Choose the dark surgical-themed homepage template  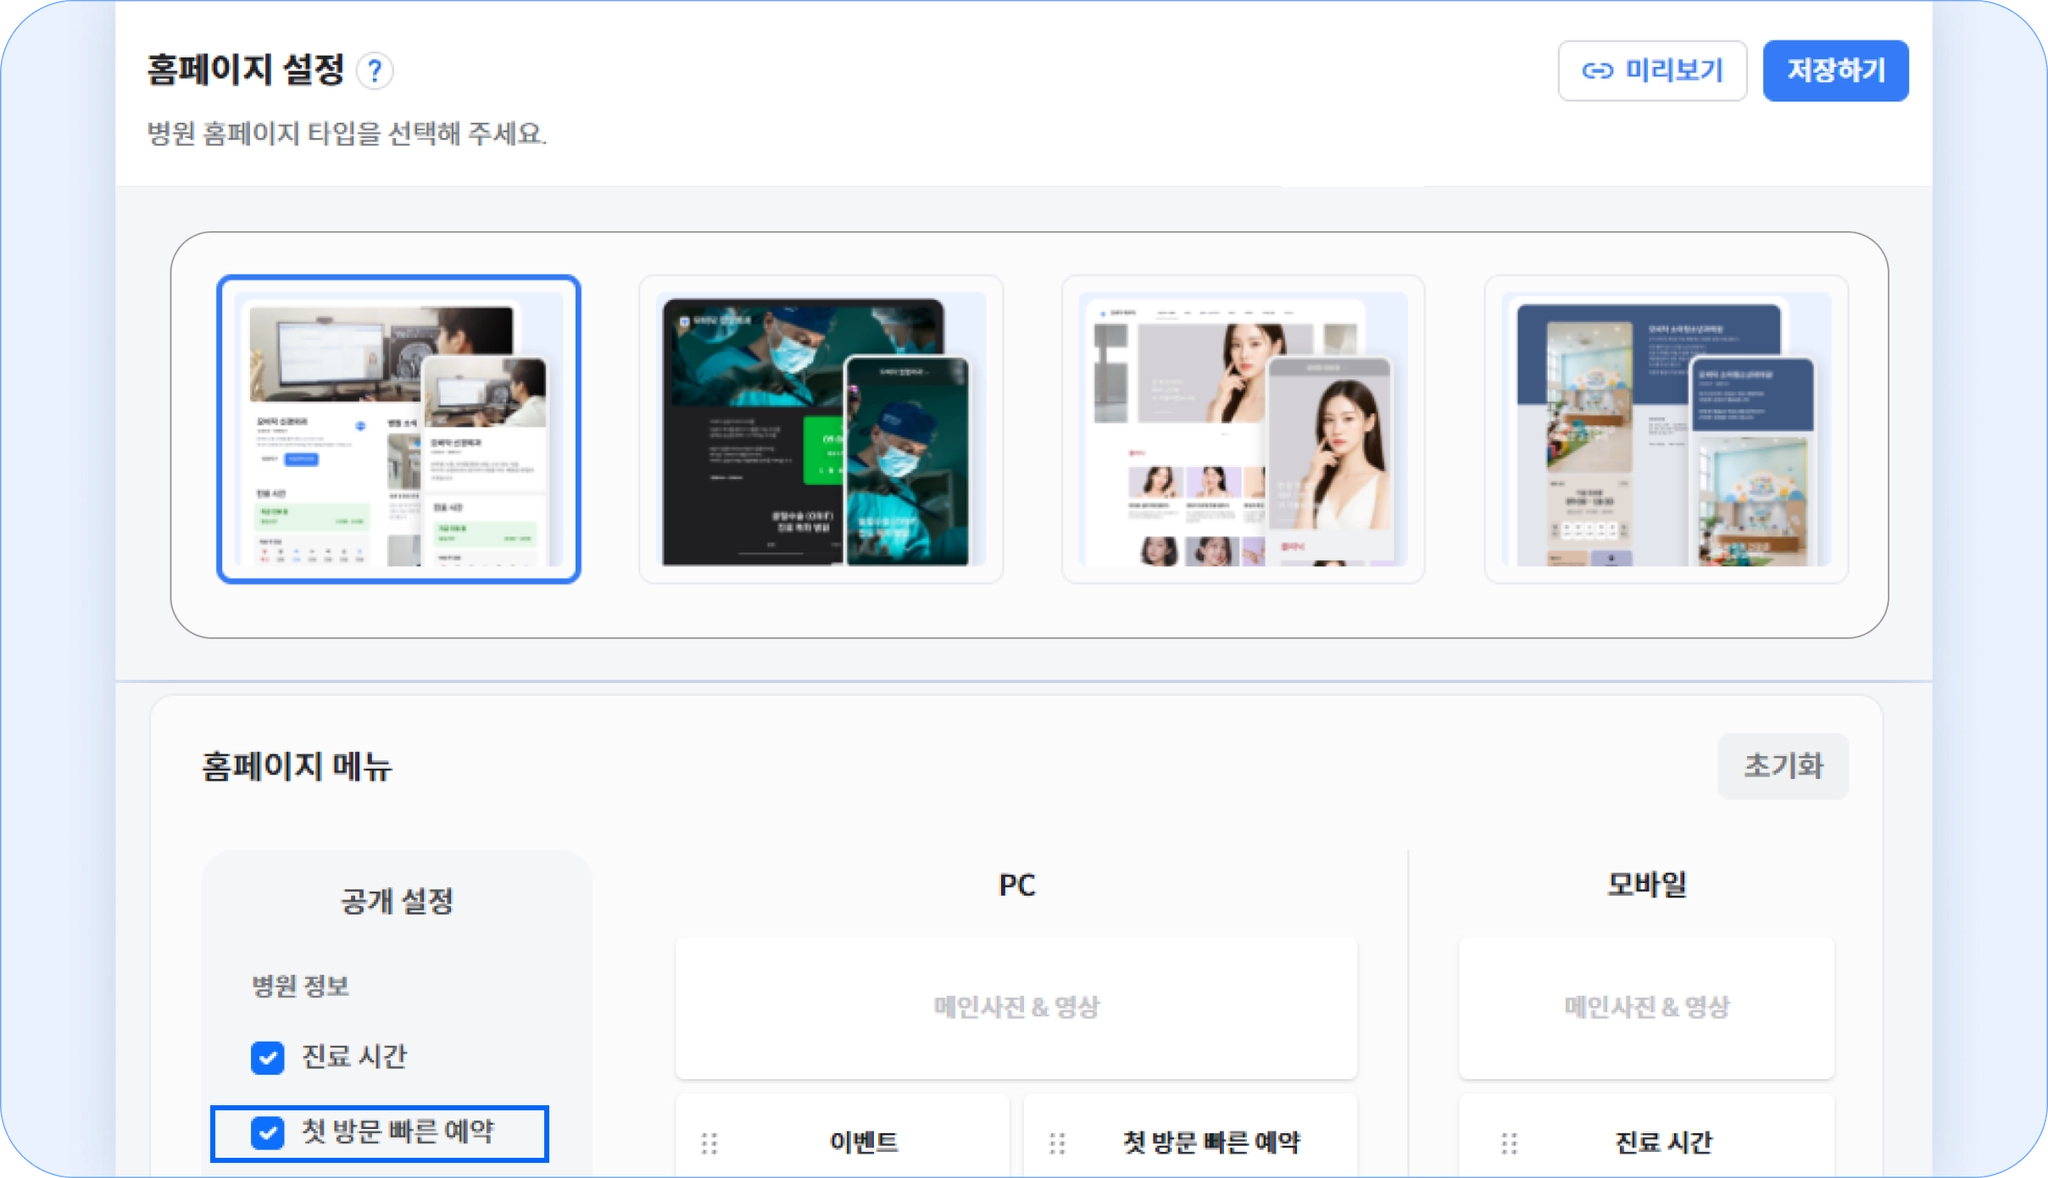(820, 429)
